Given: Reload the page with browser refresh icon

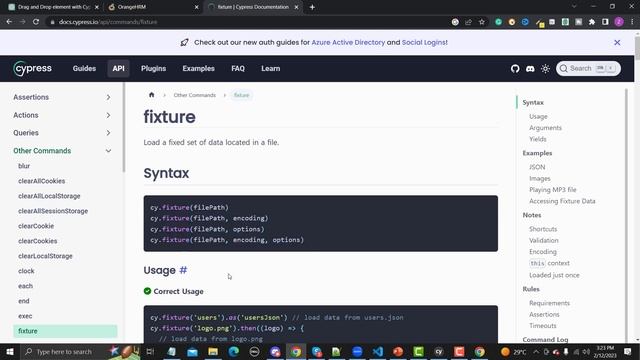Looking at the screenshot, I should [x=36, y=22].
